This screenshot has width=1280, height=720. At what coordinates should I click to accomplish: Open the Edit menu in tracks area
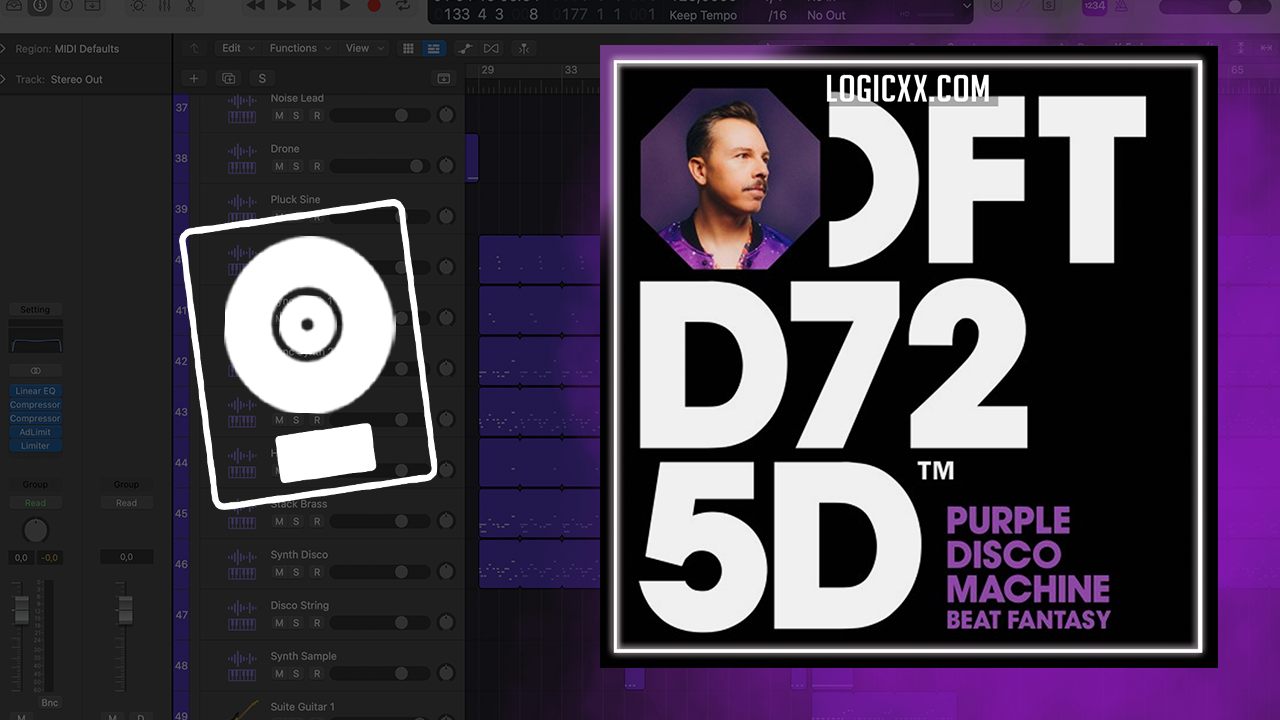(236, 48)
